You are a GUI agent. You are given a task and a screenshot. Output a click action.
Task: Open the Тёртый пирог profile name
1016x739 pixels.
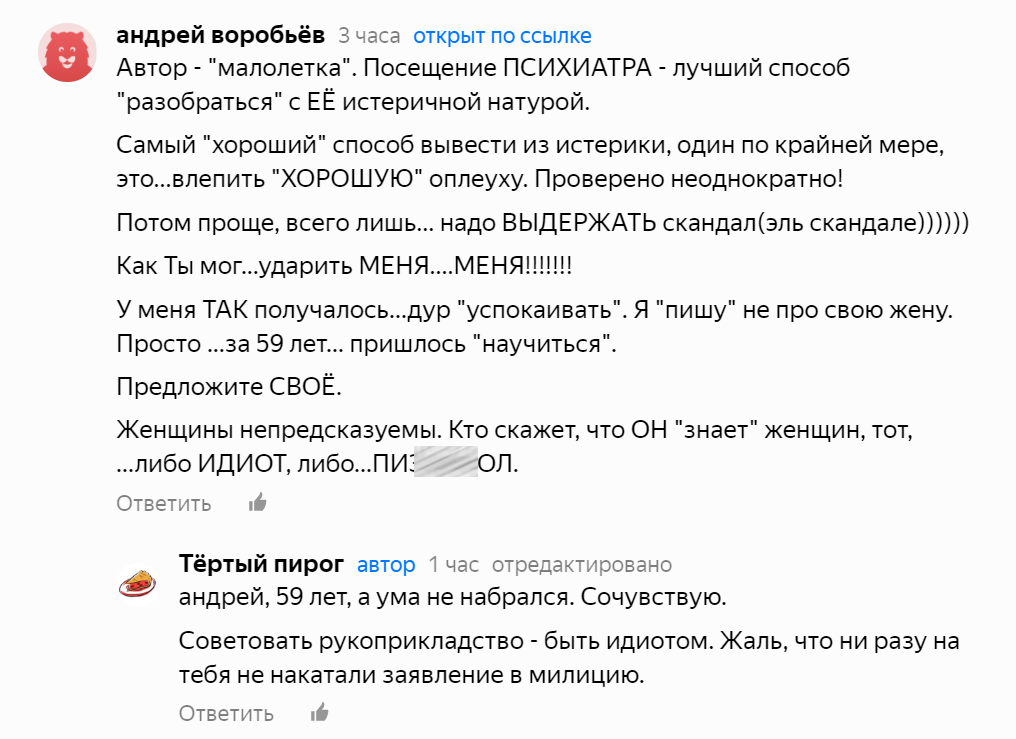261,563
